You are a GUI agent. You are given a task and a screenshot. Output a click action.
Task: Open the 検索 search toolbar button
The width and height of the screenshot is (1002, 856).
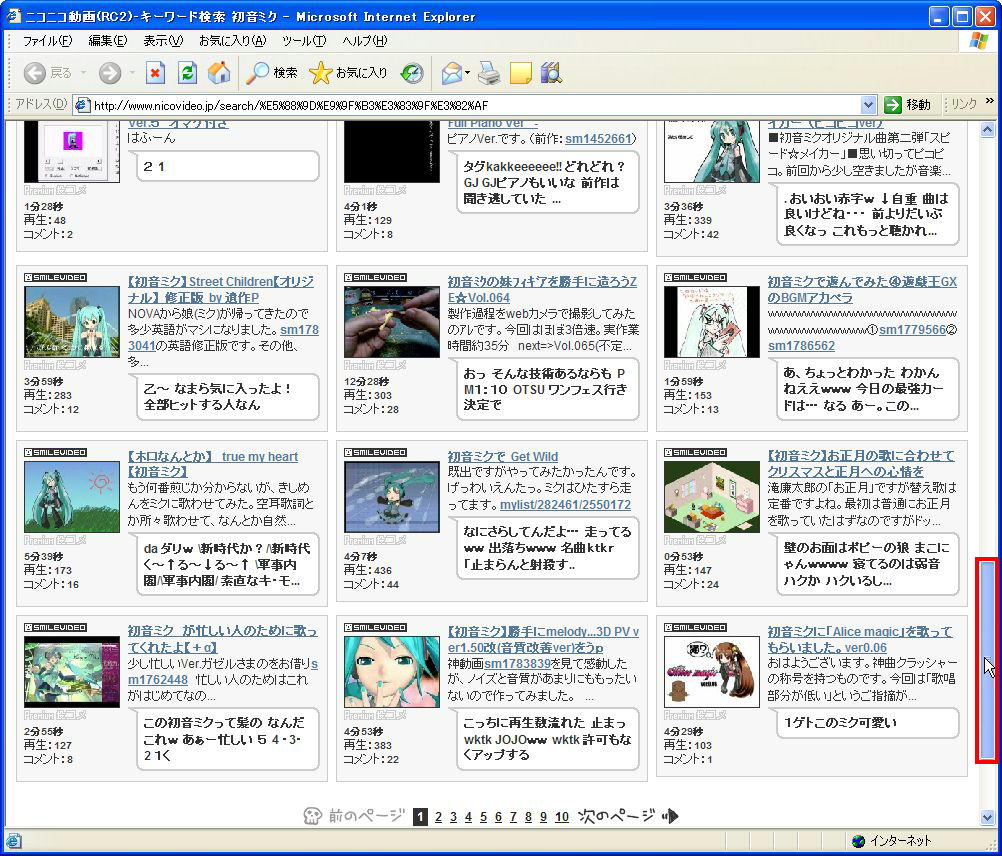click(x=272, y=73)
